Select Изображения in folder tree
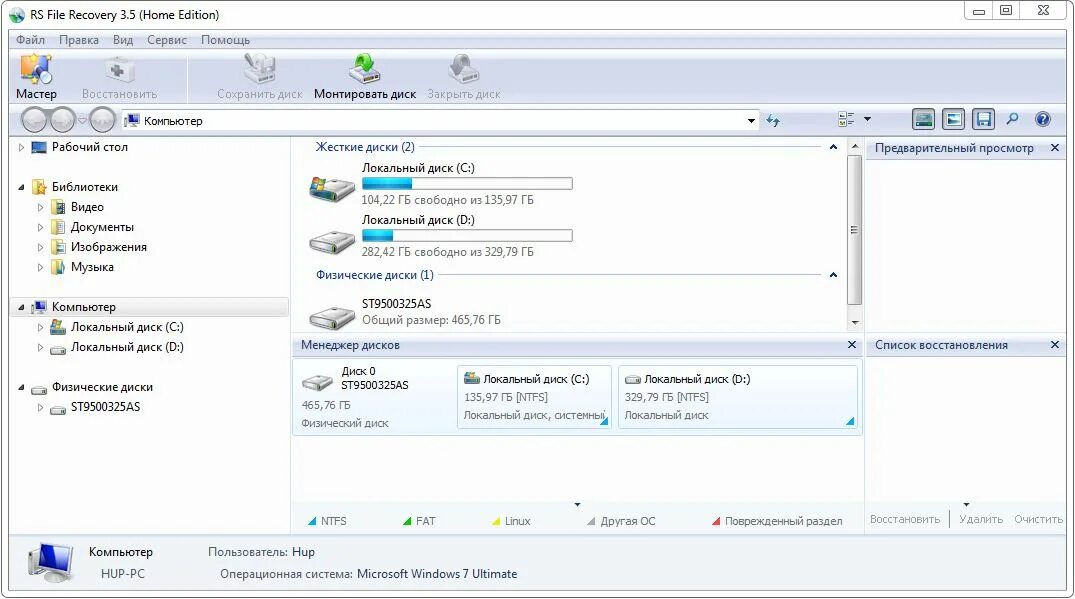 pyautogui.click(x=108, y=247)
